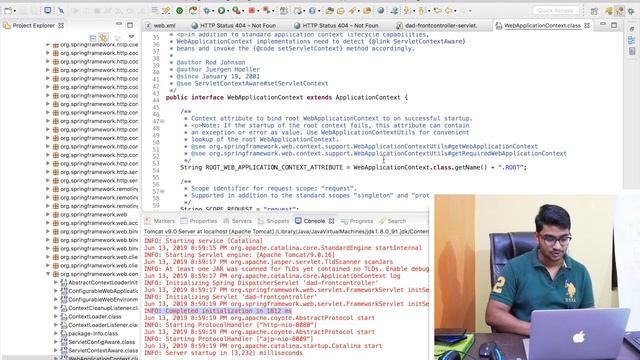
Task: Toggle code folding at line 57
Action: tap(162, 191)
